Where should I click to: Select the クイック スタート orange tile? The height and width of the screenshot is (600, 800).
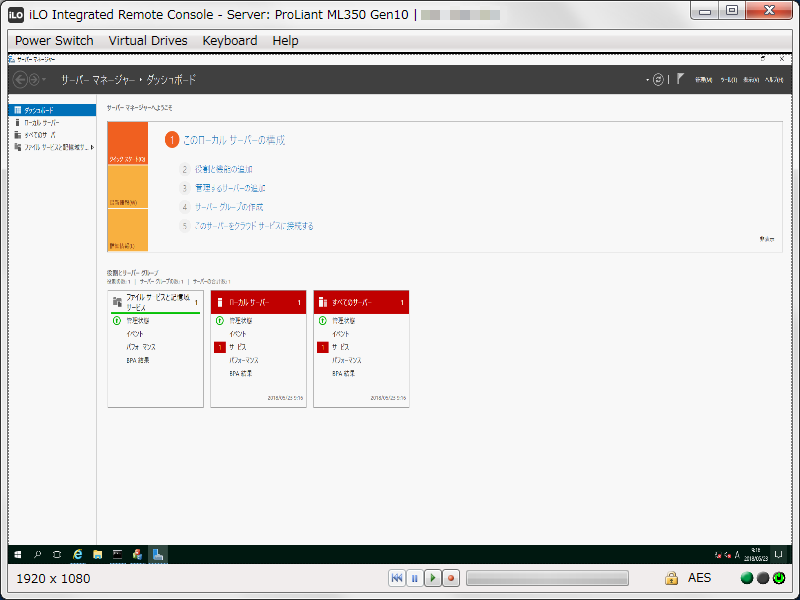128,143
